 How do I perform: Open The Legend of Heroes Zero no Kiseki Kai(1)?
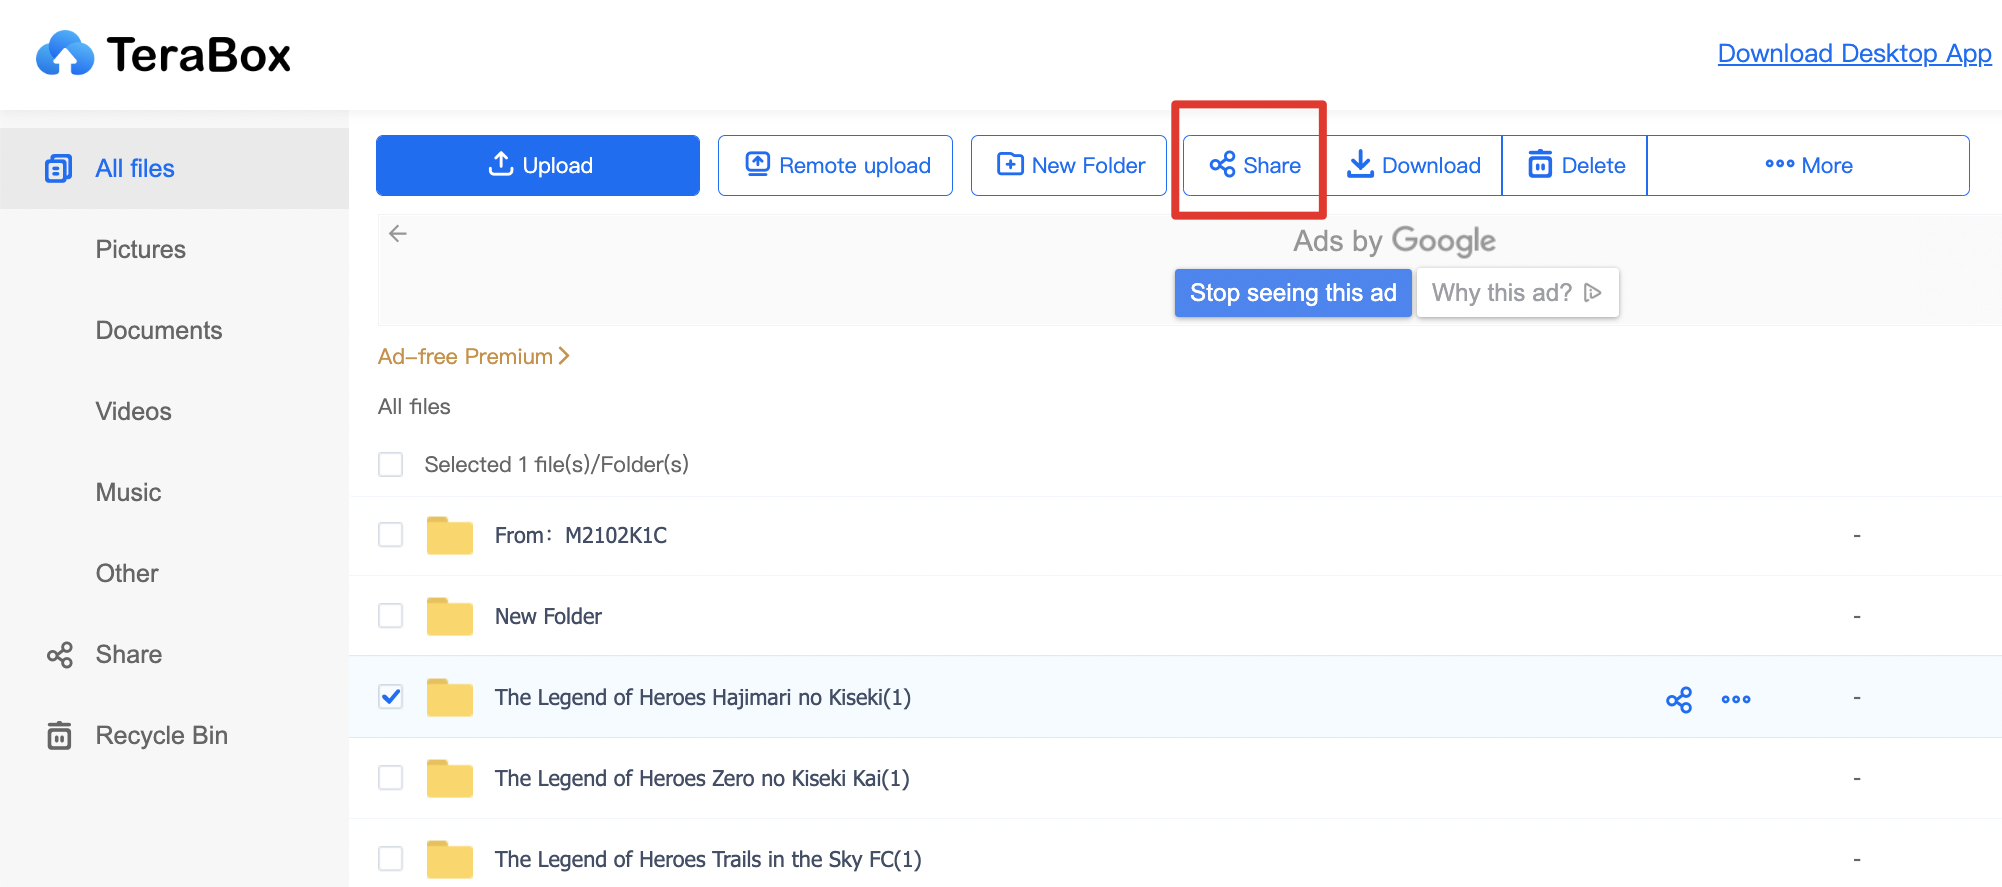(702, 778)
